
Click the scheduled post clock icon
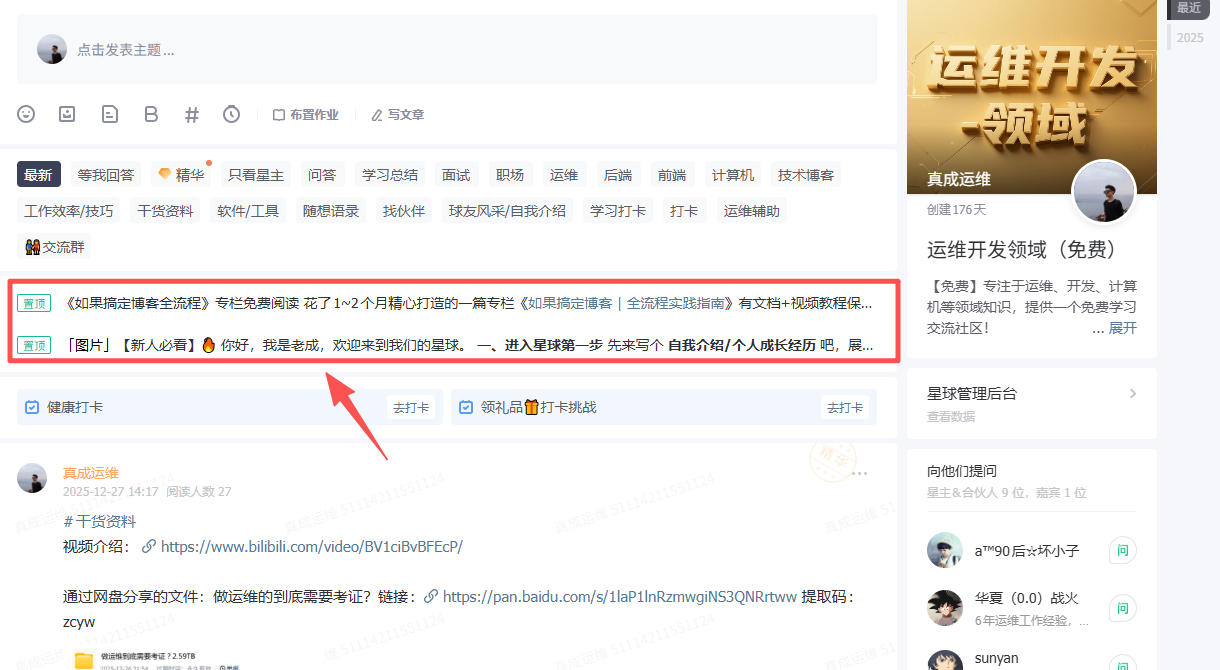coord(232,114)
